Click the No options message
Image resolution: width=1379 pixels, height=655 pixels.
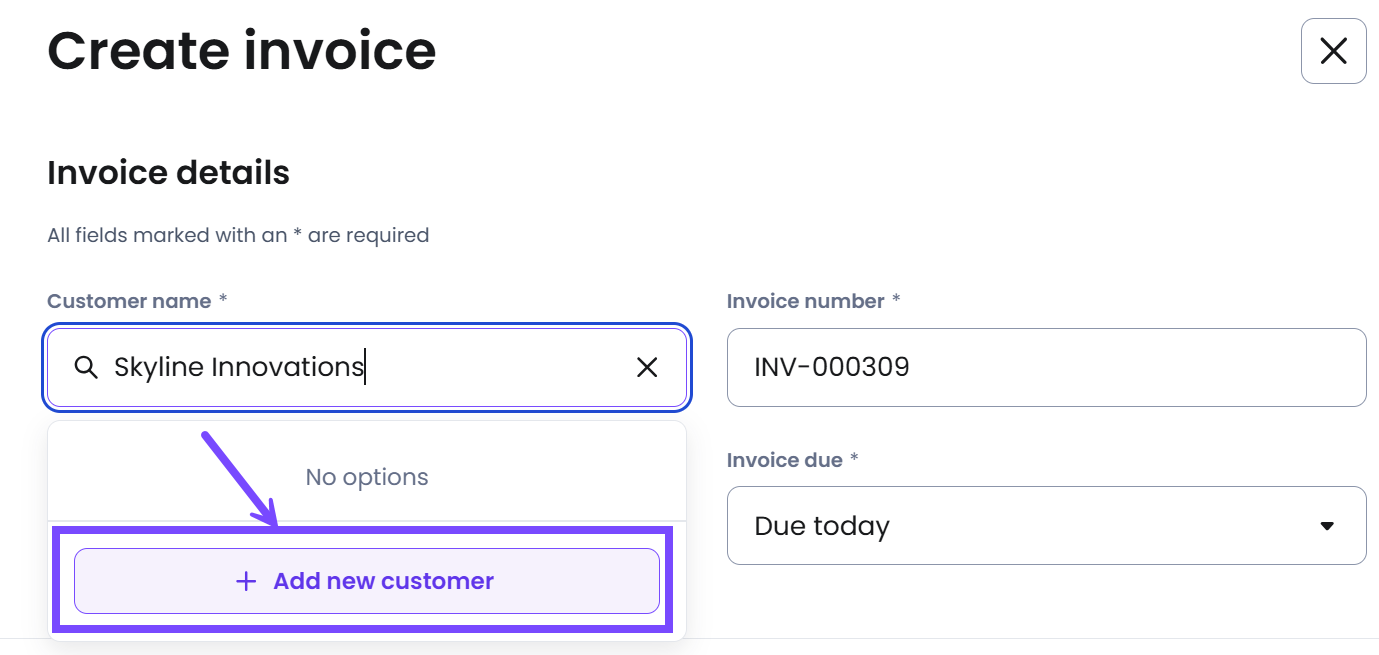(x=367, y=477)
